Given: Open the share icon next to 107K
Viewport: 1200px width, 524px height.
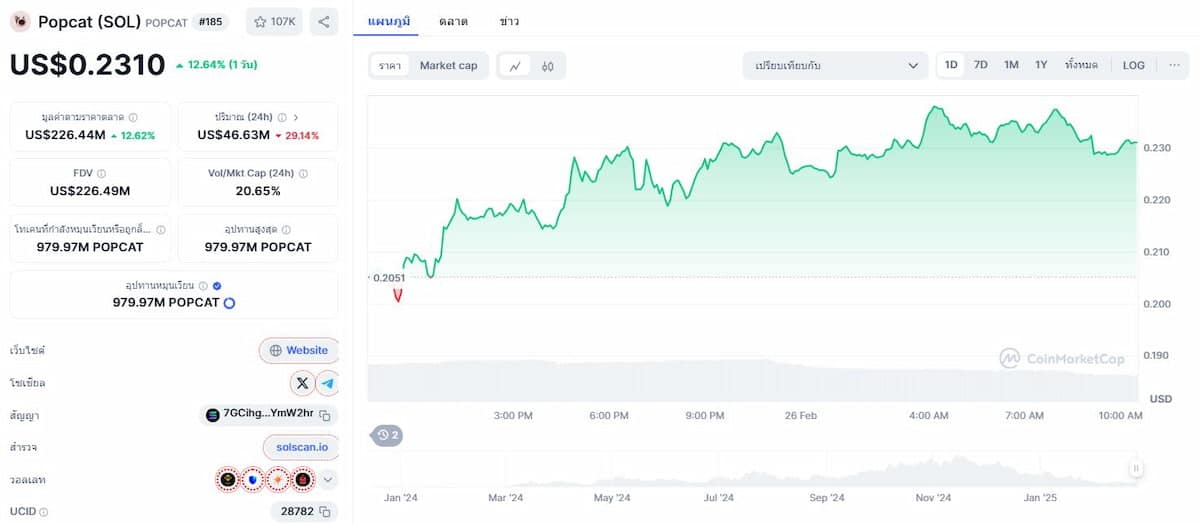Looking at the screenshot, I should click(x=323, y=21).
